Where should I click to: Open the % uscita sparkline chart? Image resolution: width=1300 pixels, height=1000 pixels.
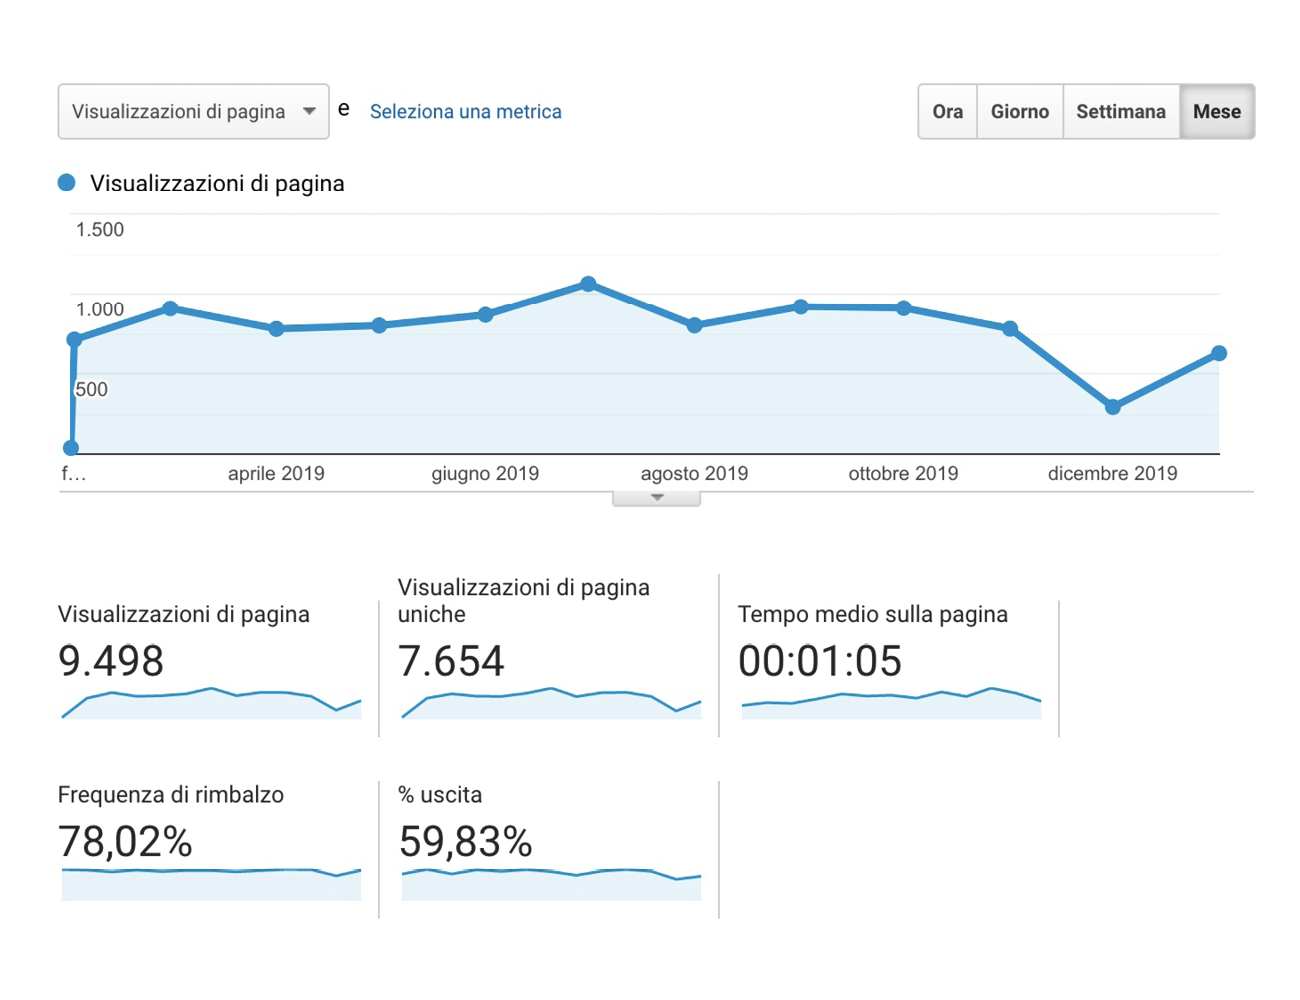550,884
